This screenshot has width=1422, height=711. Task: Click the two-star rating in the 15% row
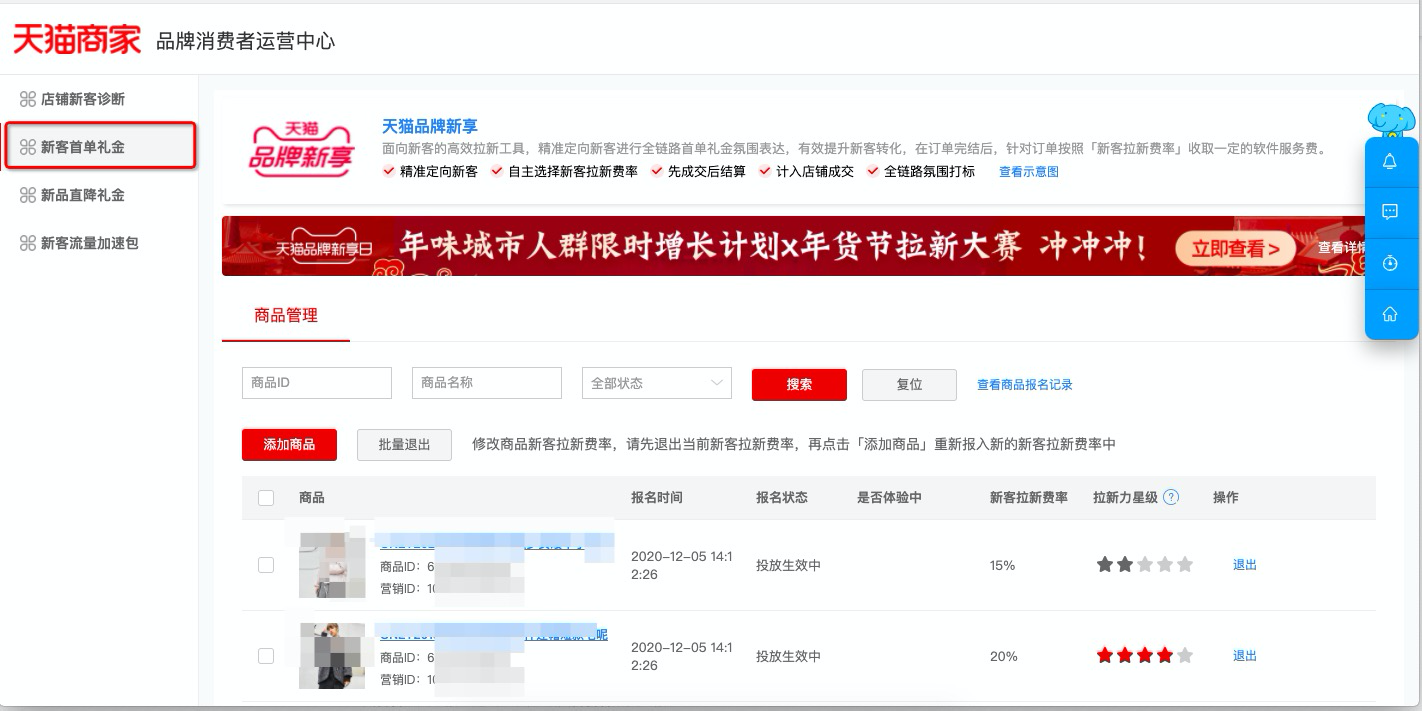[x=1145, y=565]
